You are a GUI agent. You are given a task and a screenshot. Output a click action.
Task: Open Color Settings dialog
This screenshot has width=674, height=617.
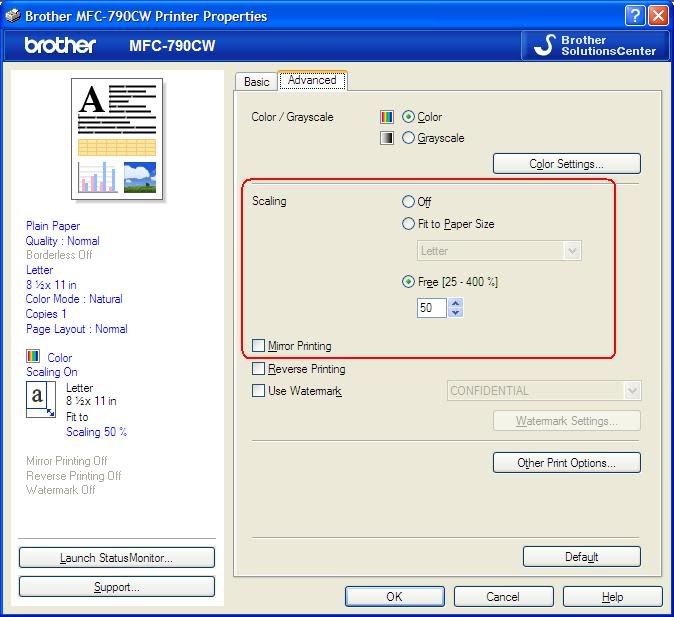[566, 164]
